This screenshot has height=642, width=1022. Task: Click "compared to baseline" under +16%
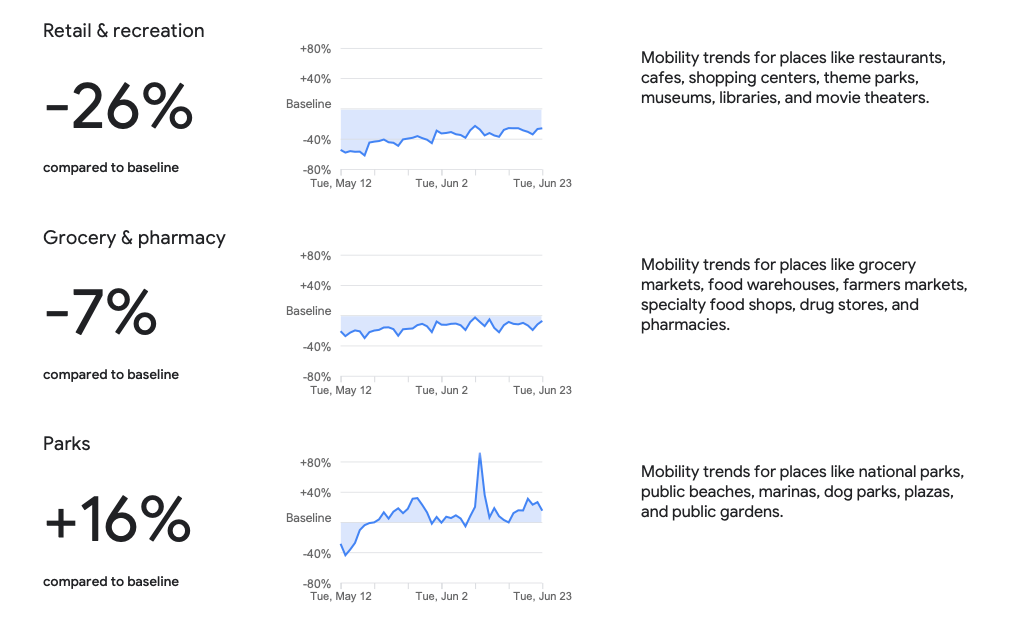[x=111, y=582]
